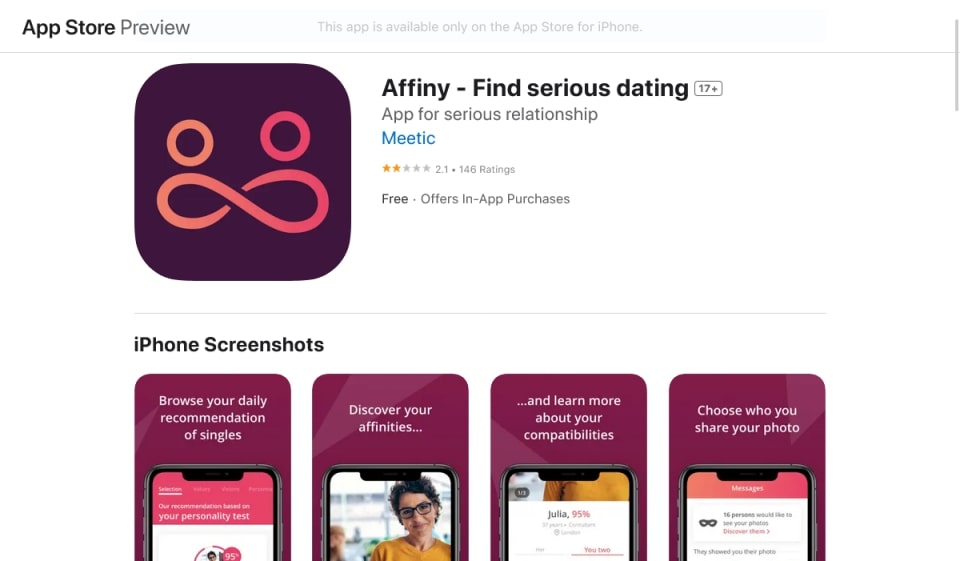Click the App Store Preview title
The width and height of the screenshot is (960, 561).
coord(106,27)
